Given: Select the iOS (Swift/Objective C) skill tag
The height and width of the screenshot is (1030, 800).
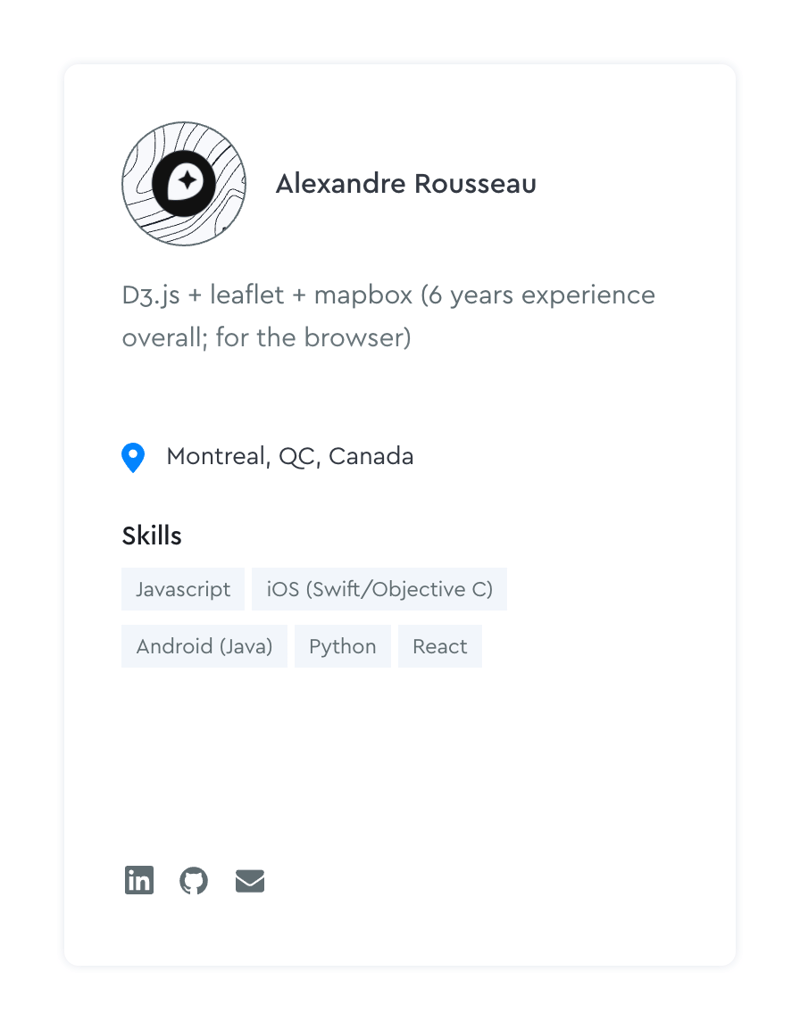Looking at the screenshot, I should (x=380, y=589).
